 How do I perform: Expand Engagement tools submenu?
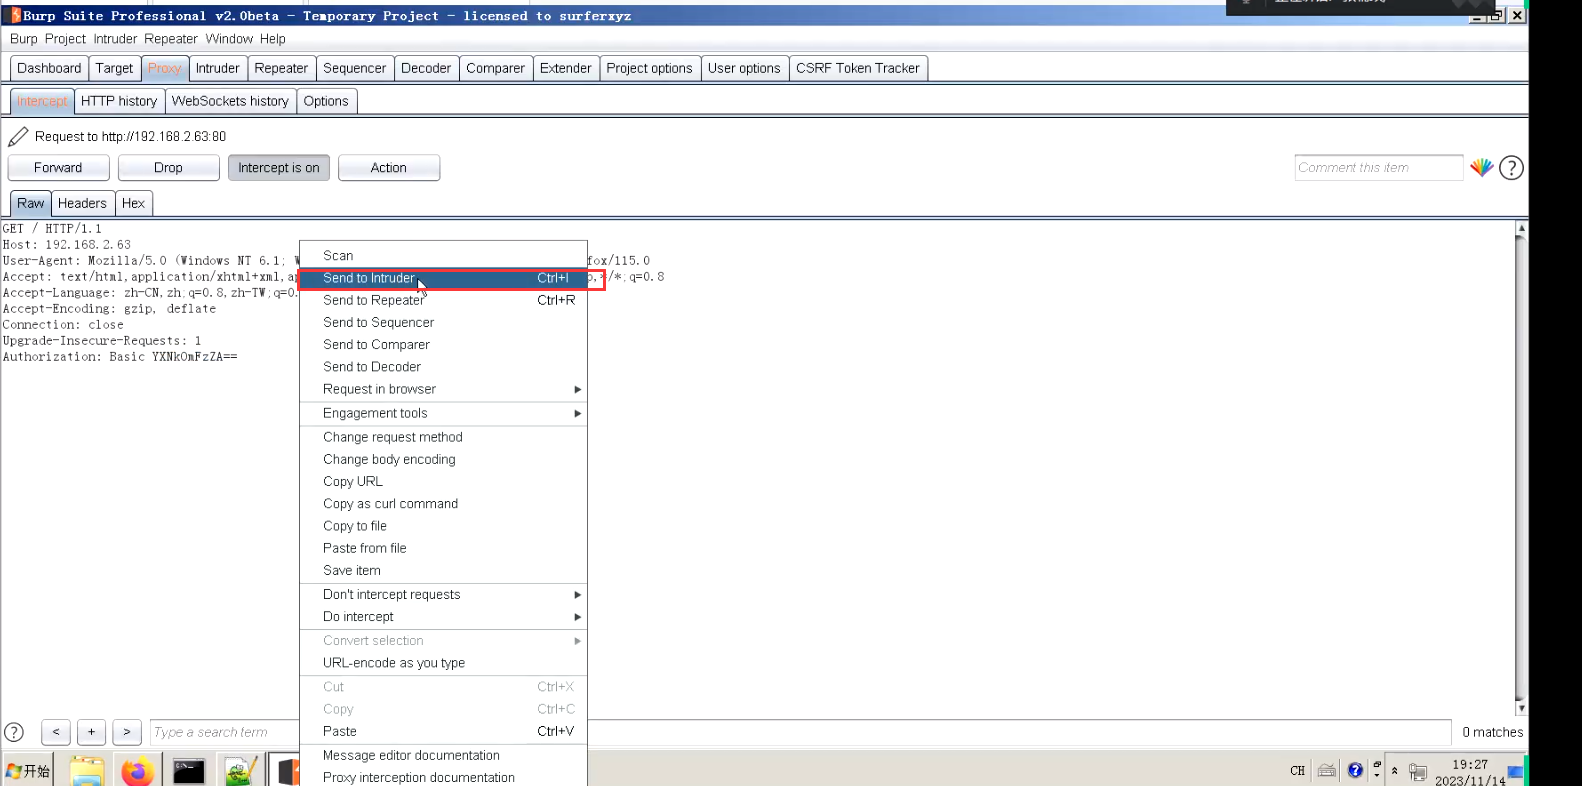(443, 413)
